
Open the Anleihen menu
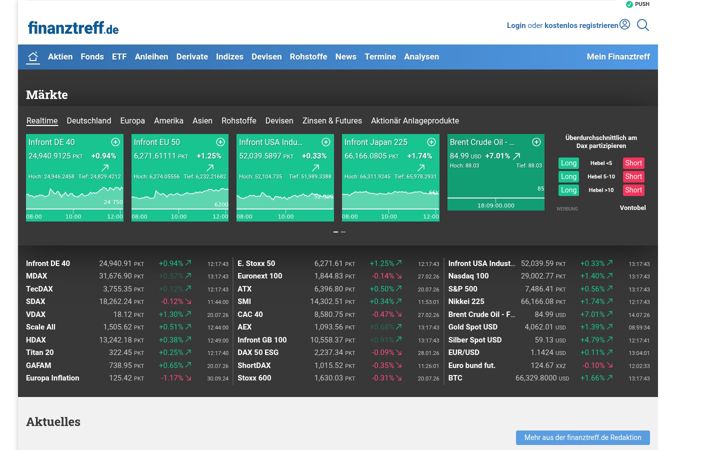coord(151,57)
